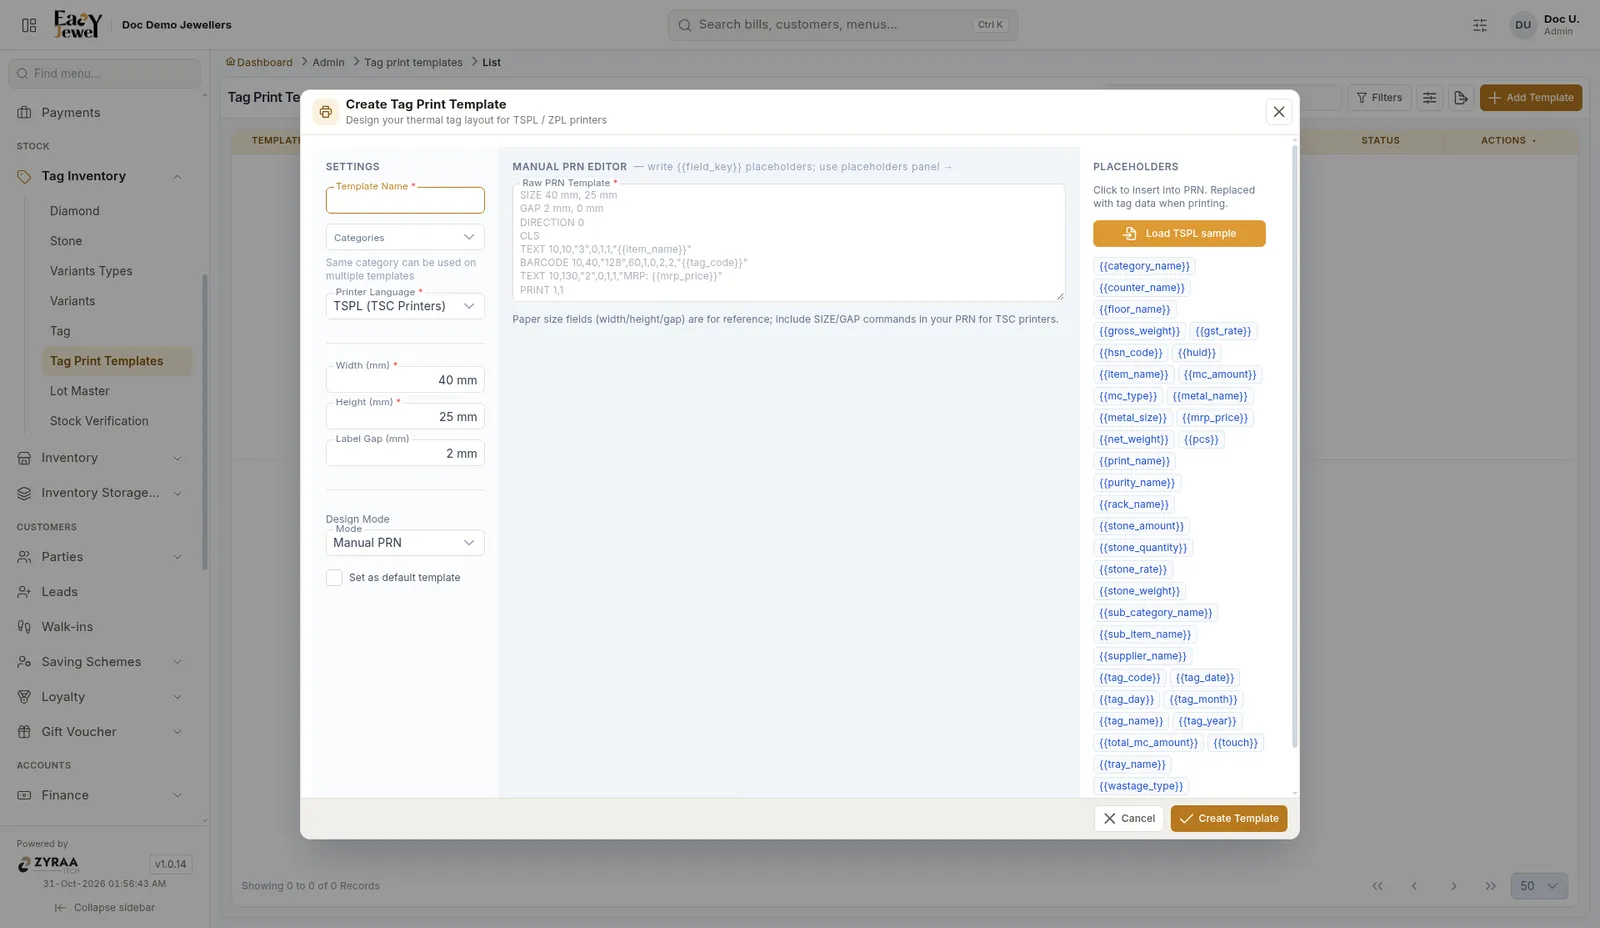Image resolution: width=1600 pixels, height=928 pixels.
Task: Insert {{gross_weight}} placeholder
Action: pyautogui.click(x=1139, y=331)
